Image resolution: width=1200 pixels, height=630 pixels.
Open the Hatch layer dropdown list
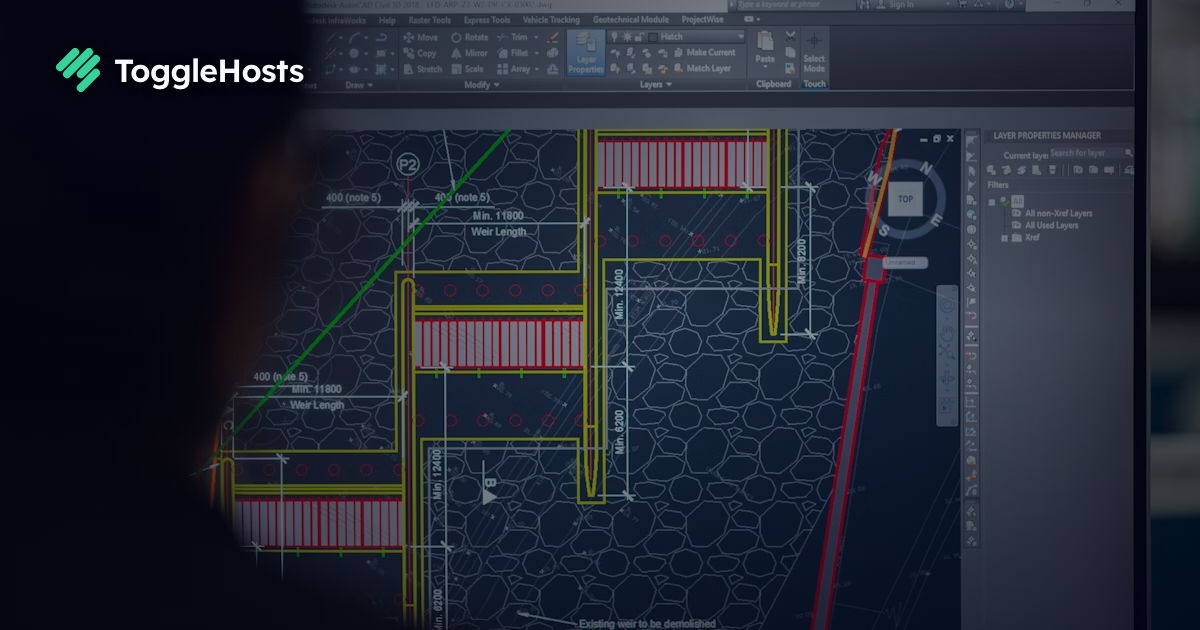click(x=741, y=37)
